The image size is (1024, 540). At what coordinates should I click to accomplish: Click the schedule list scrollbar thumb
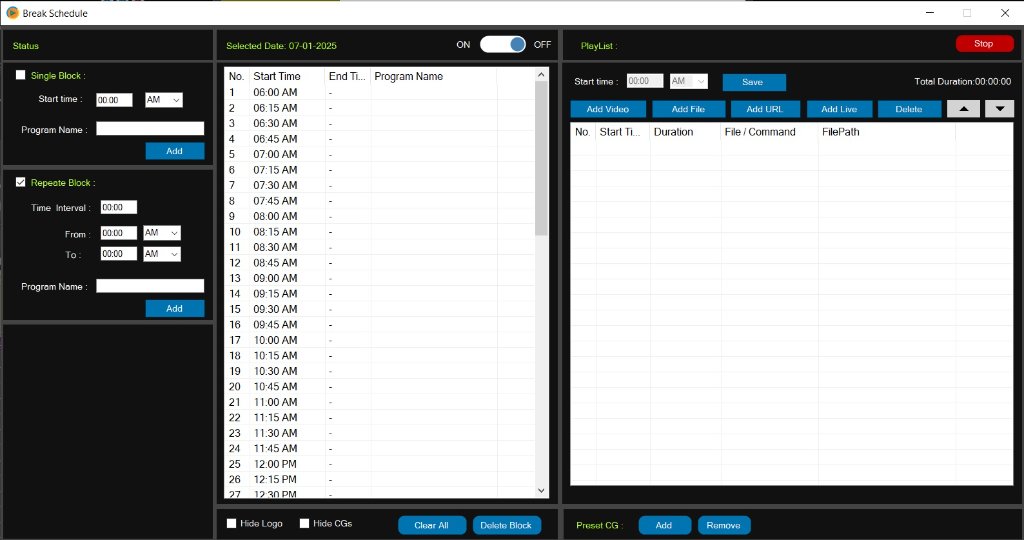(541, 158)
